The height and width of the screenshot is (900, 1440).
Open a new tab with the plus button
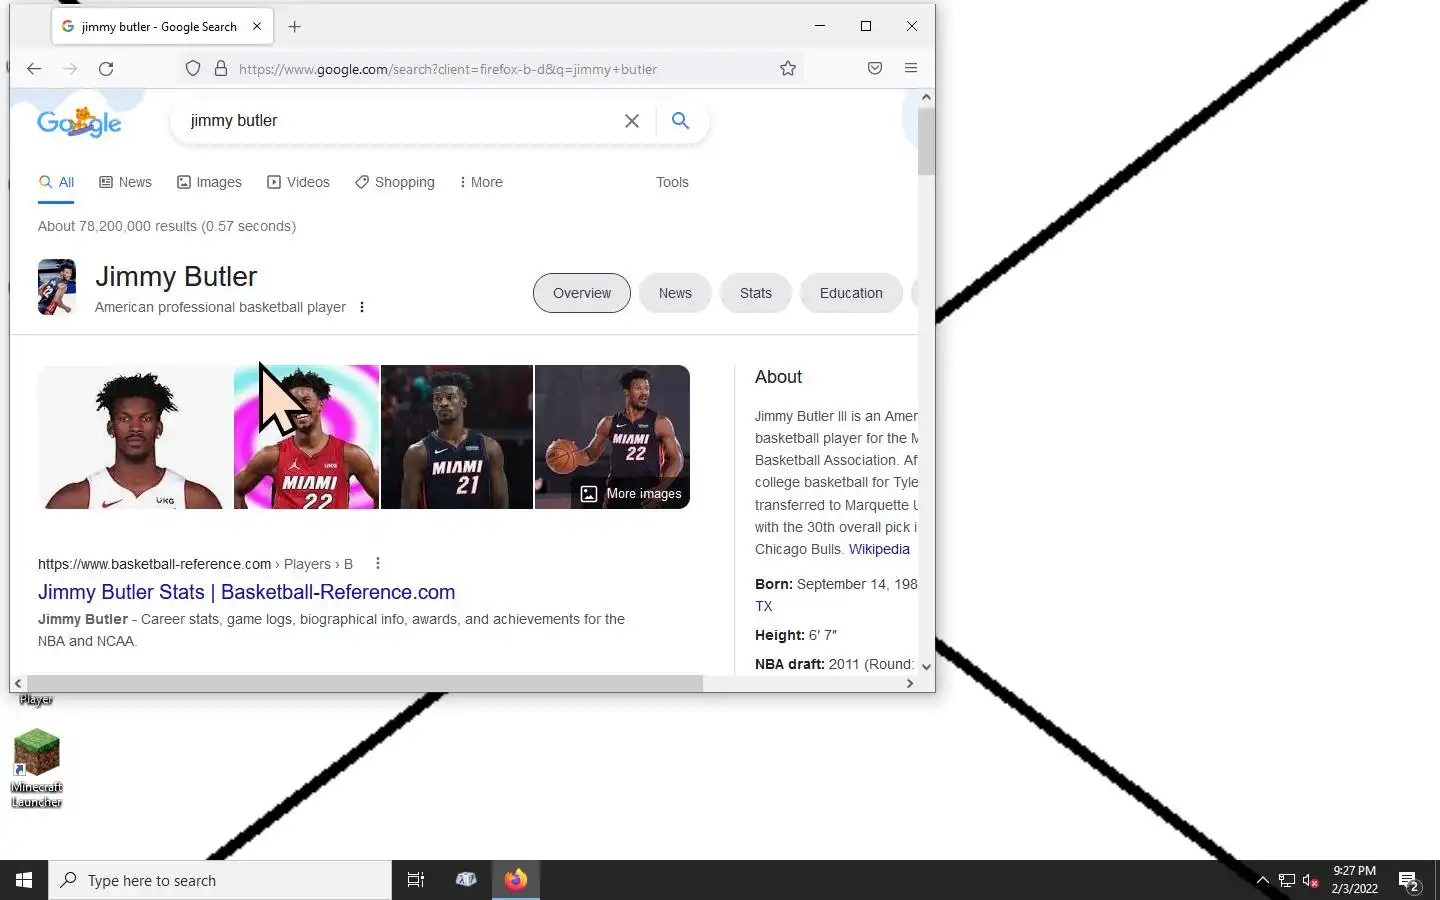coord(294,27)
